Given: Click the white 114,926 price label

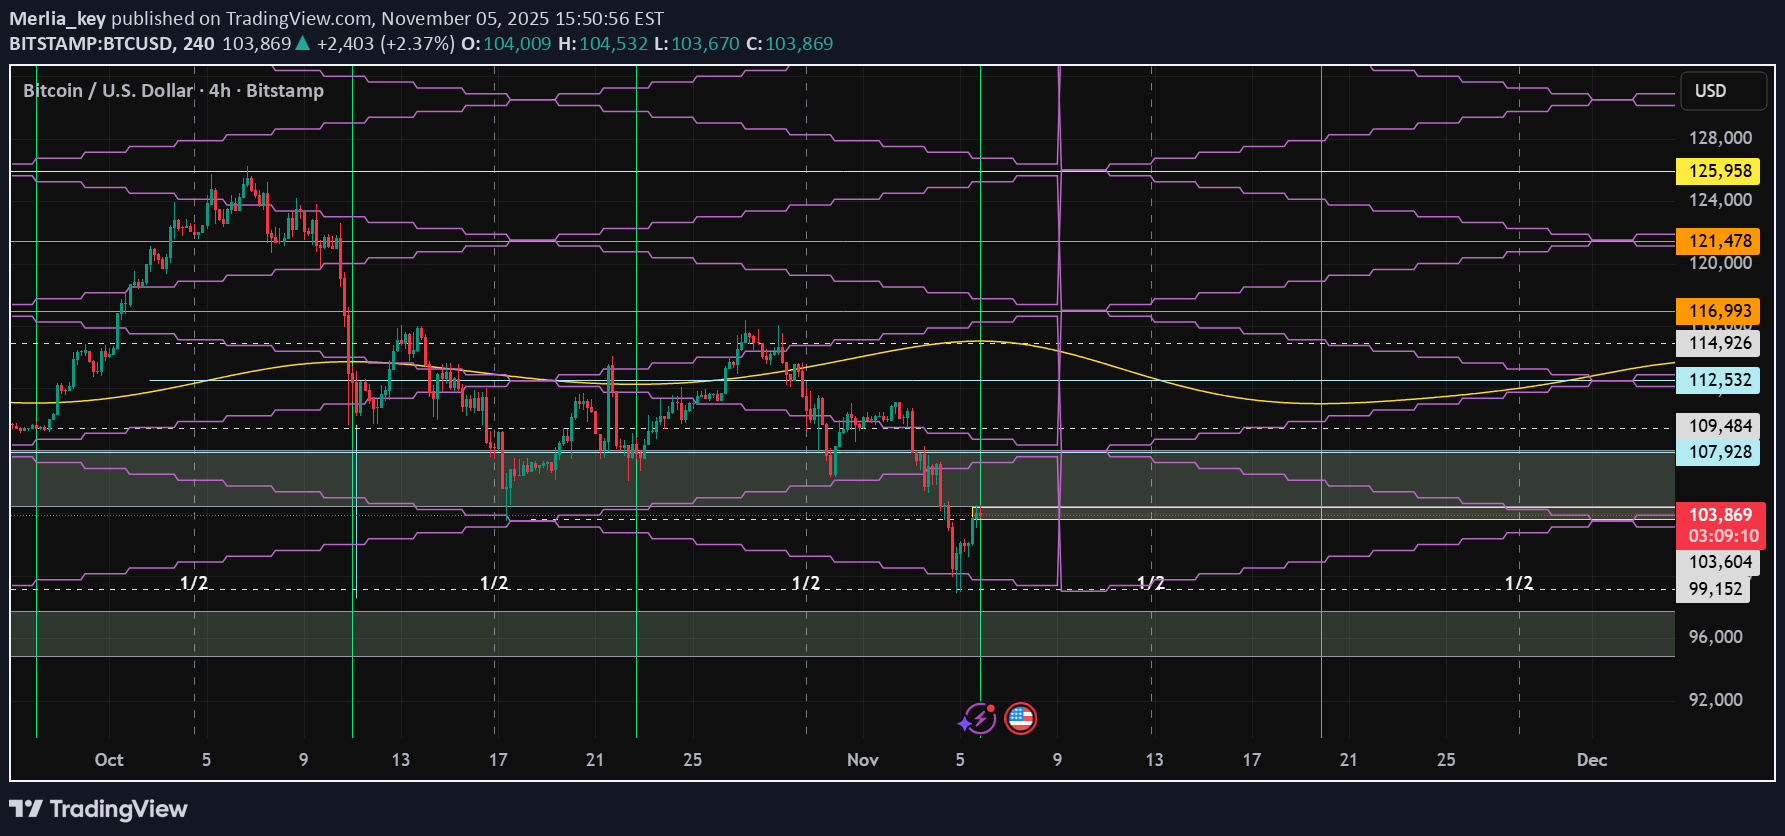Looking at the screenshot, I should pos(1719,343).
